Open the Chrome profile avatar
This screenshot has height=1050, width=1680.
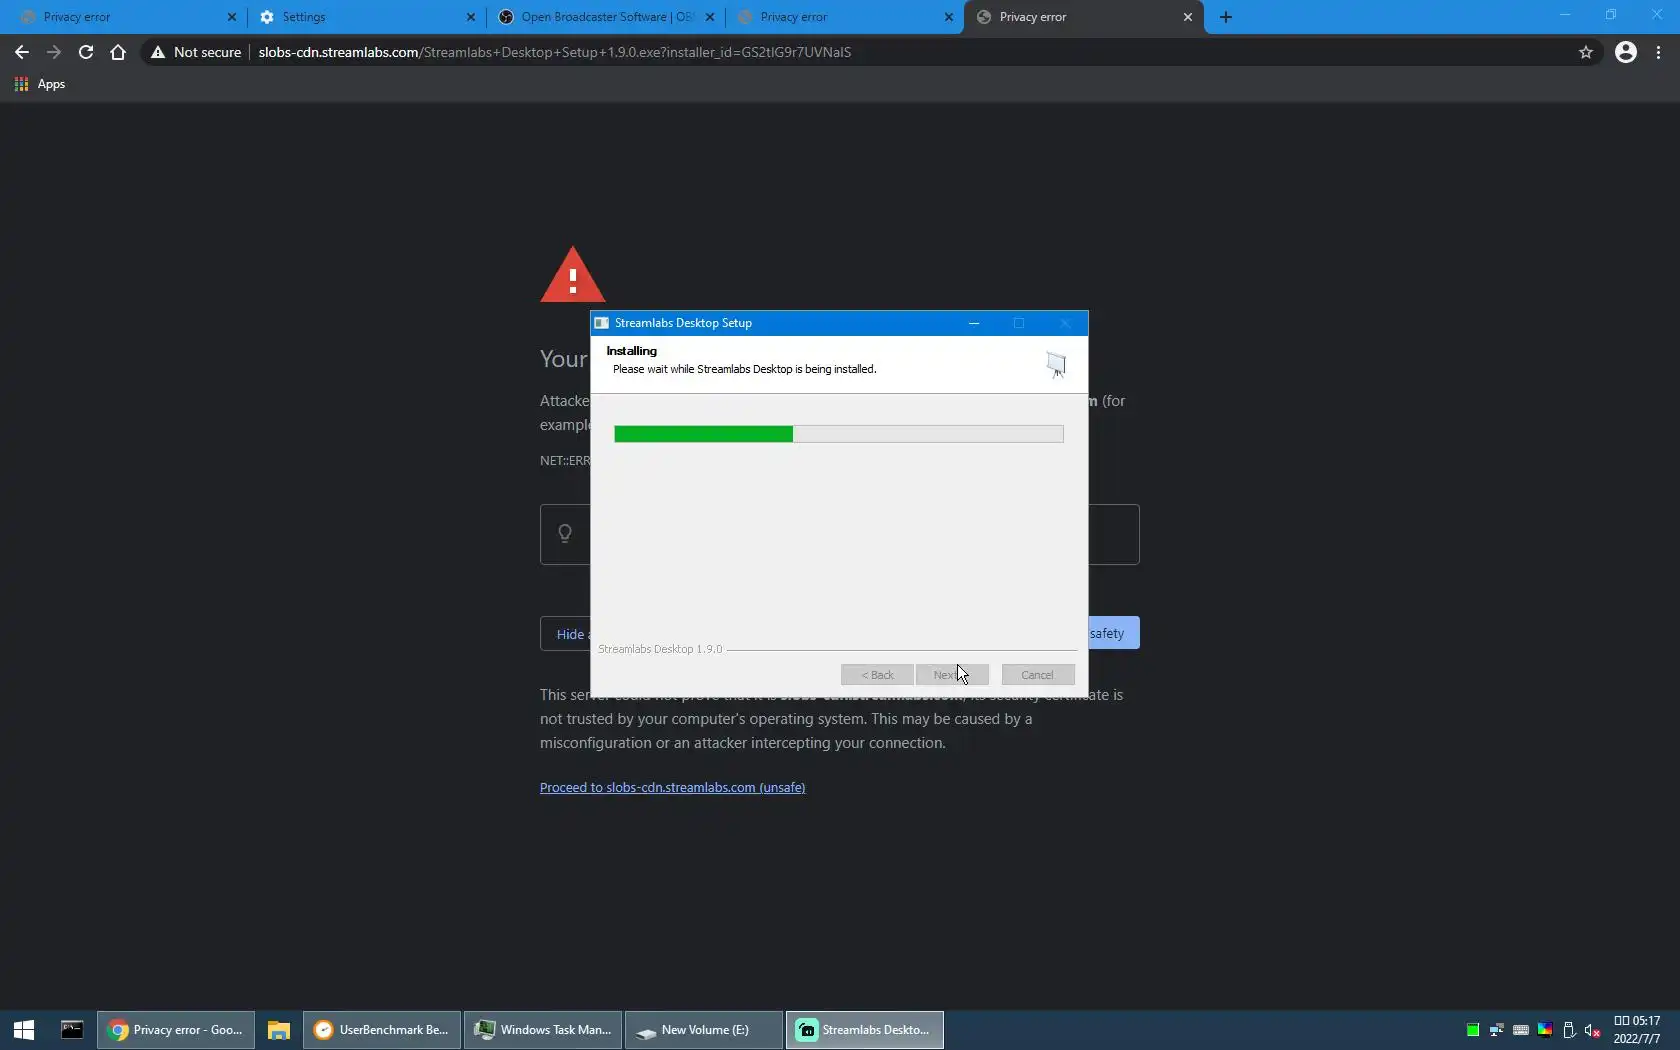pyautogui.click(x=1626, y=52)
